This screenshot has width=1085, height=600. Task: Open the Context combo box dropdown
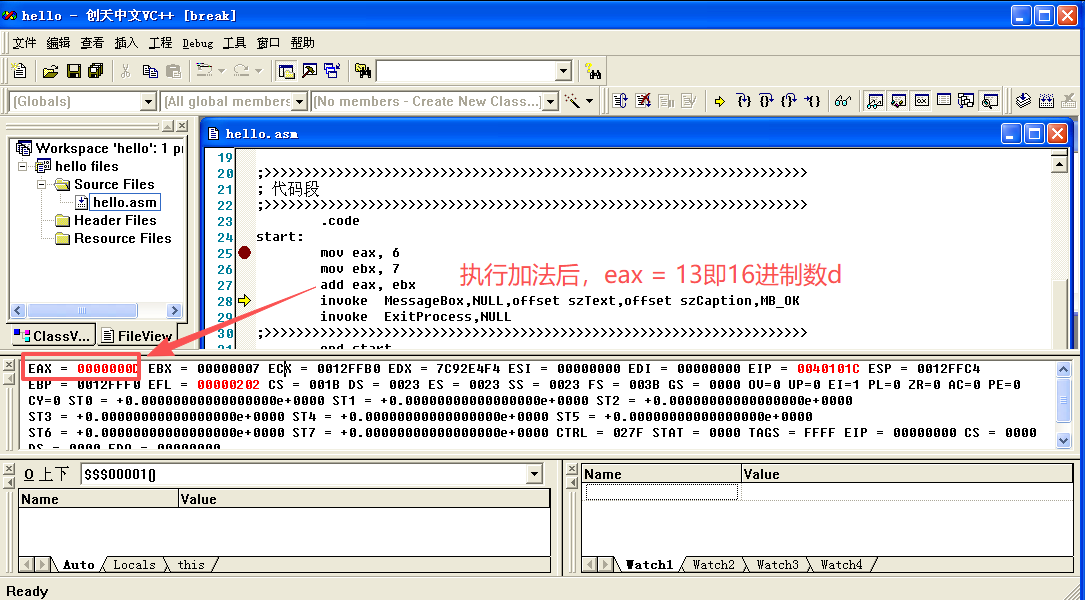point(534,474)
